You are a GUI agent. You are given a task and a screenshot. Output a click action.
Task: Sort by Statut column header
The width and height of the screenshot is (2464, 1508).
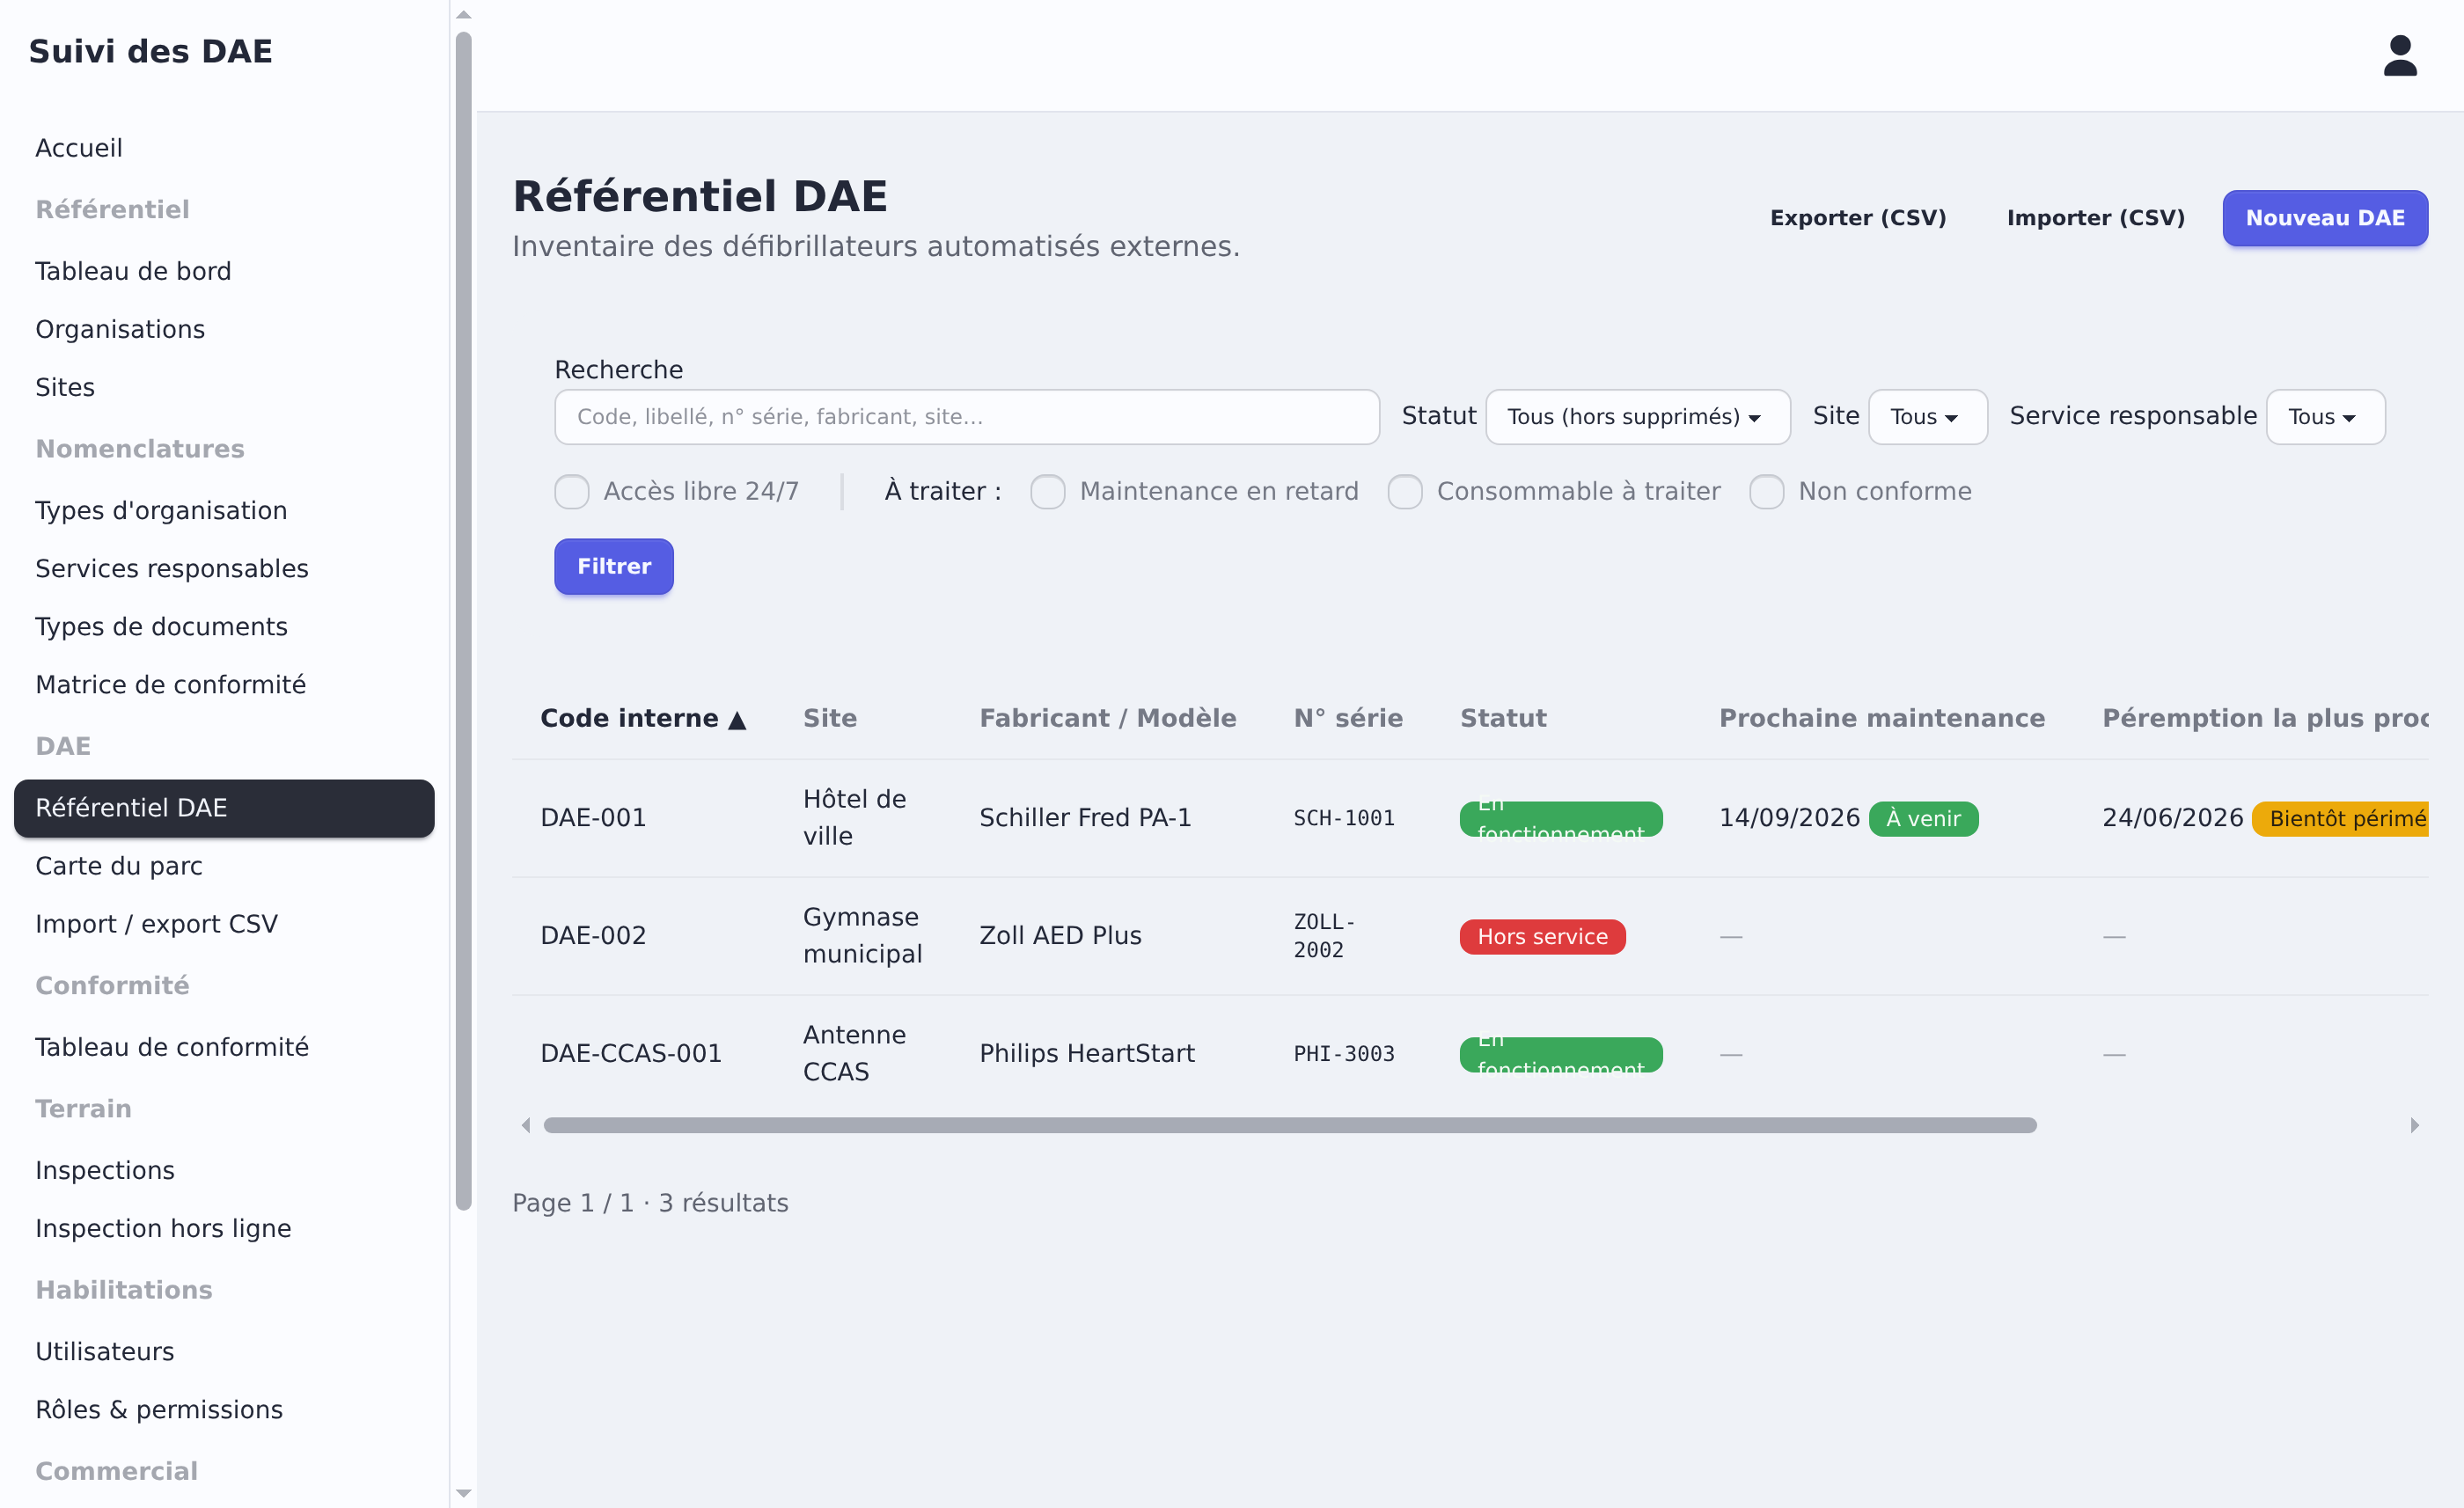(1503, 718)
